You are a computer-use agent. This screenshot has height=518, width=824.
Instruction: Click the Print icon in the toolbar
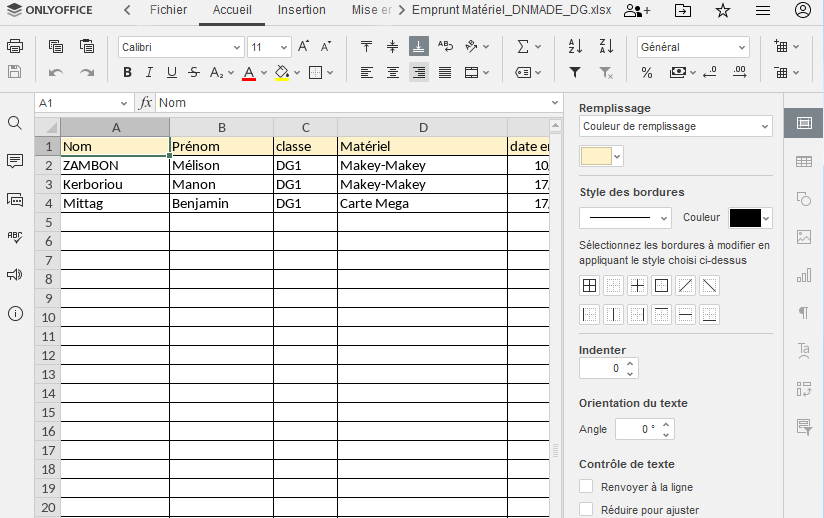coord(15,47)
